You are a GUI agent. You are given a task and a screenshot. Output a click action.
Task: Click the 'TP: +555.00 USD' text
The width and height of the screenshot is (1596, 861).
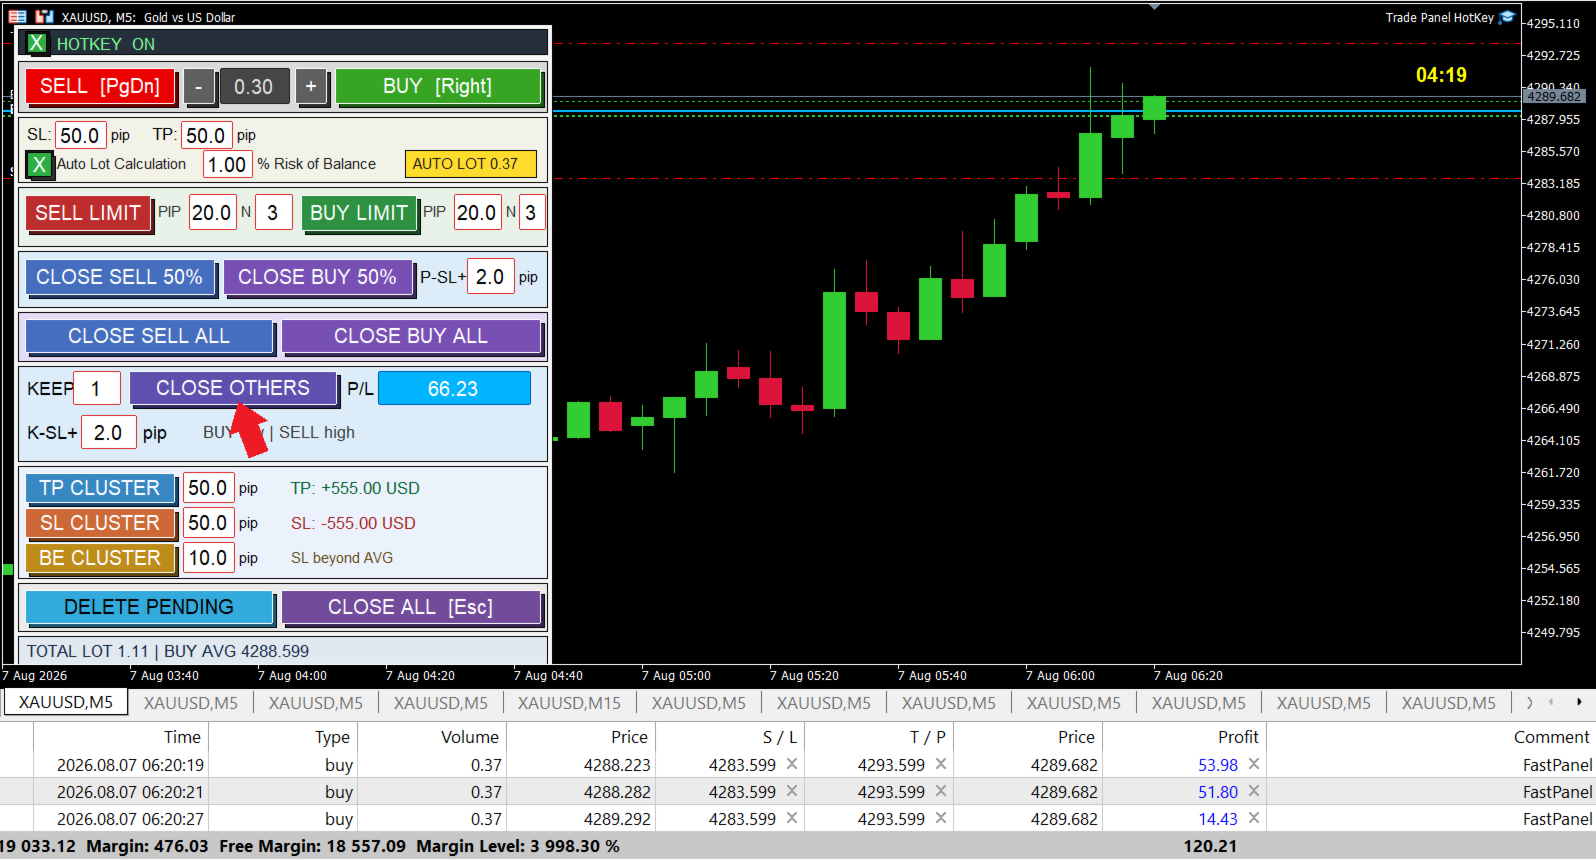point(355,488)
